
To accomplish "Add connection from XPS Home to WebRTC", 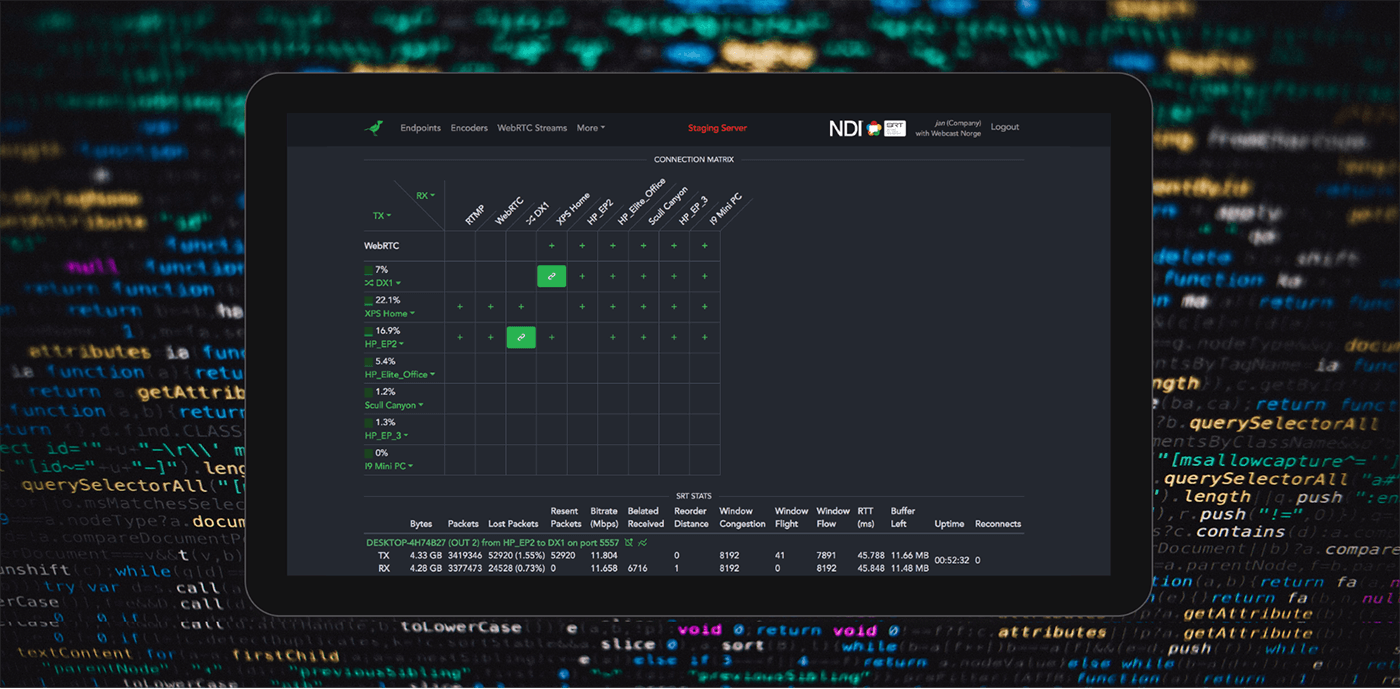I will pyautogui.click(x=490, y=307).
